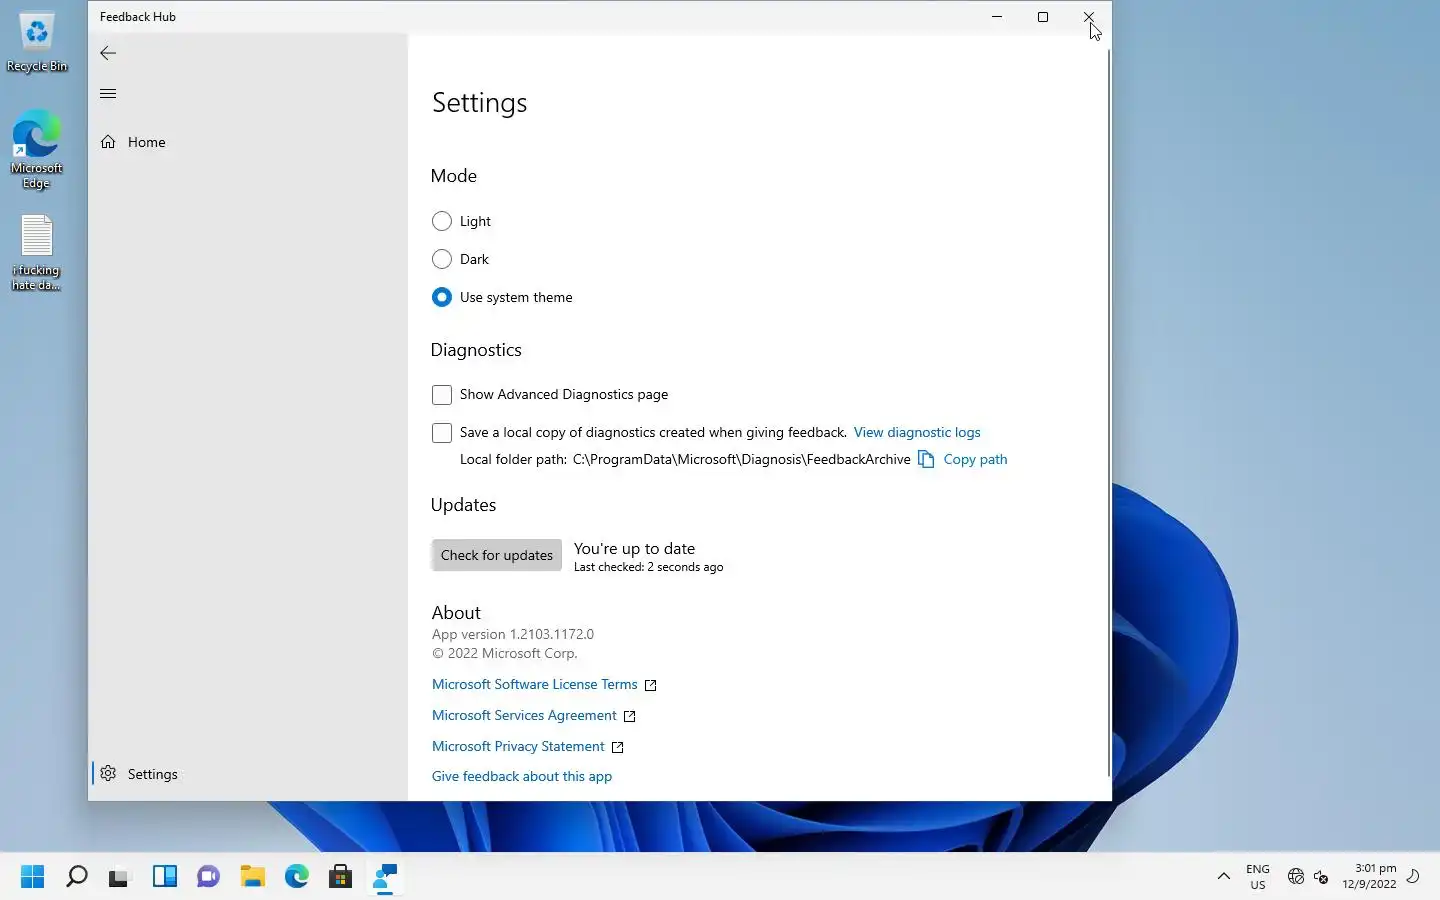Open Microsoft Store from taskbar
Screen dimensions: 1440x900
point(340,877)
